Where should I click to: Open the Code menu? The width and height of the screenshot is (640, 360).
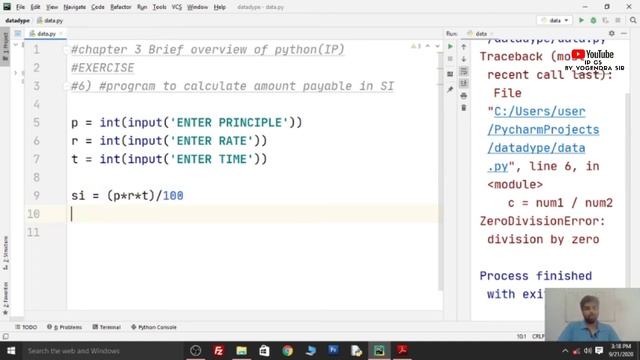98,7
